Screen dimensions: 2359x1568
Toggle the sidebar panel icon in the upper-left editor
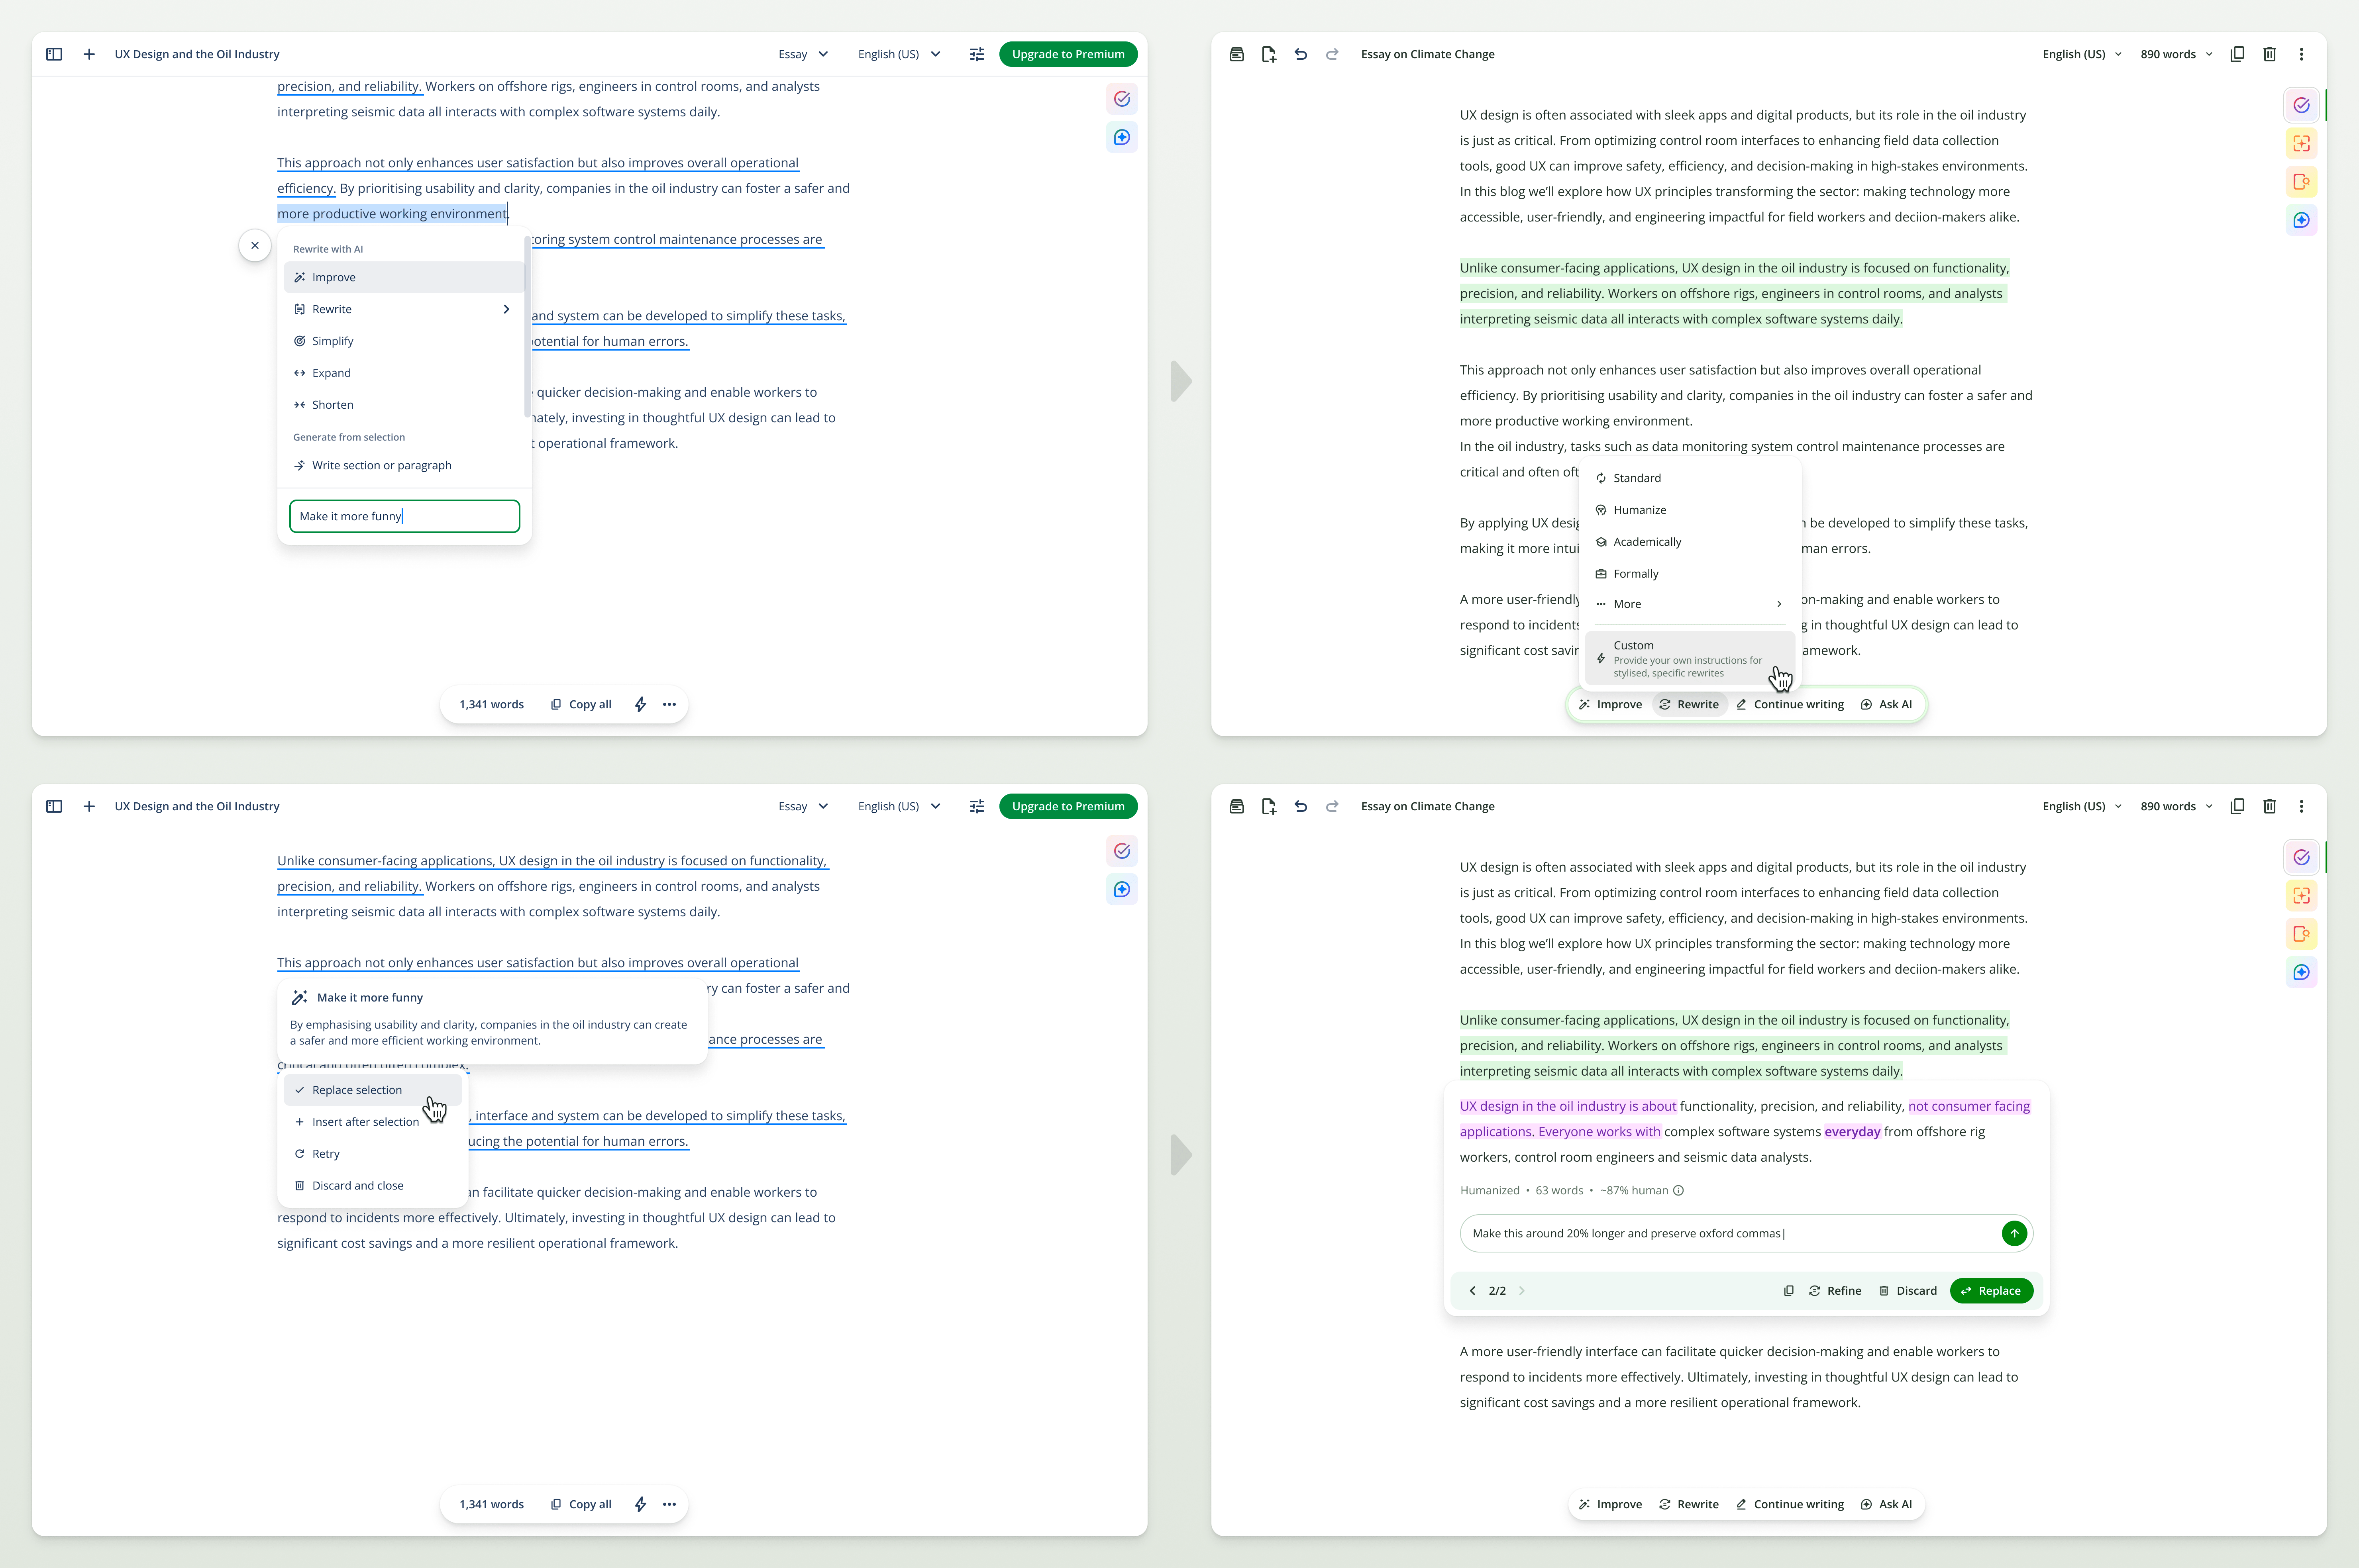point(54,54)
